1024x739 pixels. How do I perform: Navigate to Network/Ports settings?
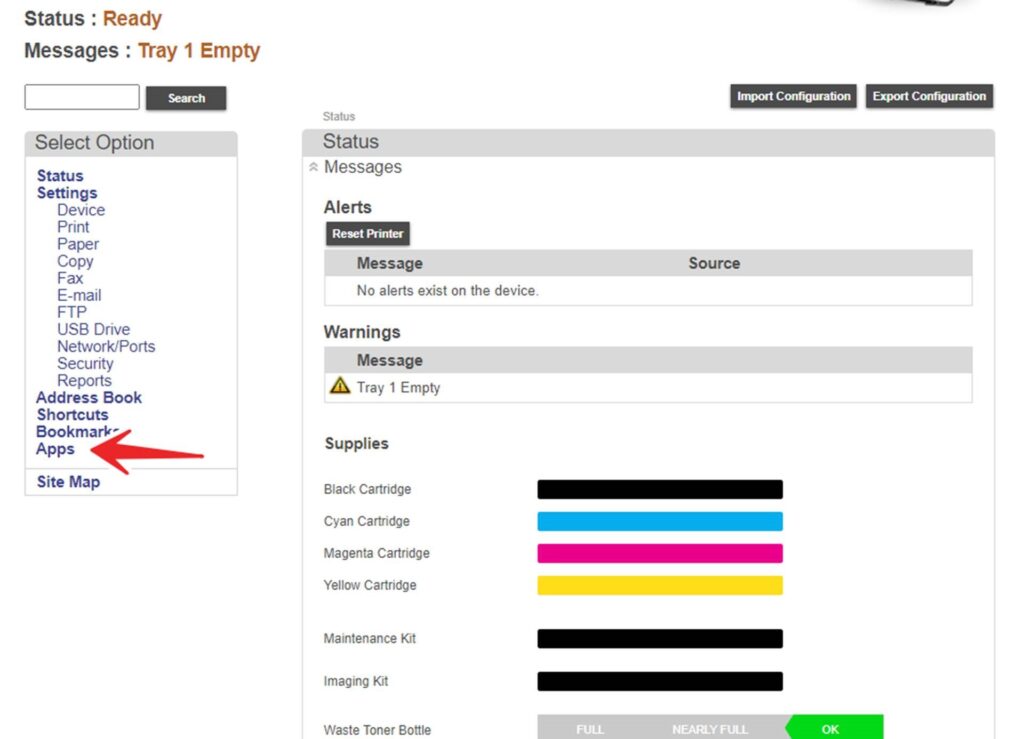coord(106,346)
